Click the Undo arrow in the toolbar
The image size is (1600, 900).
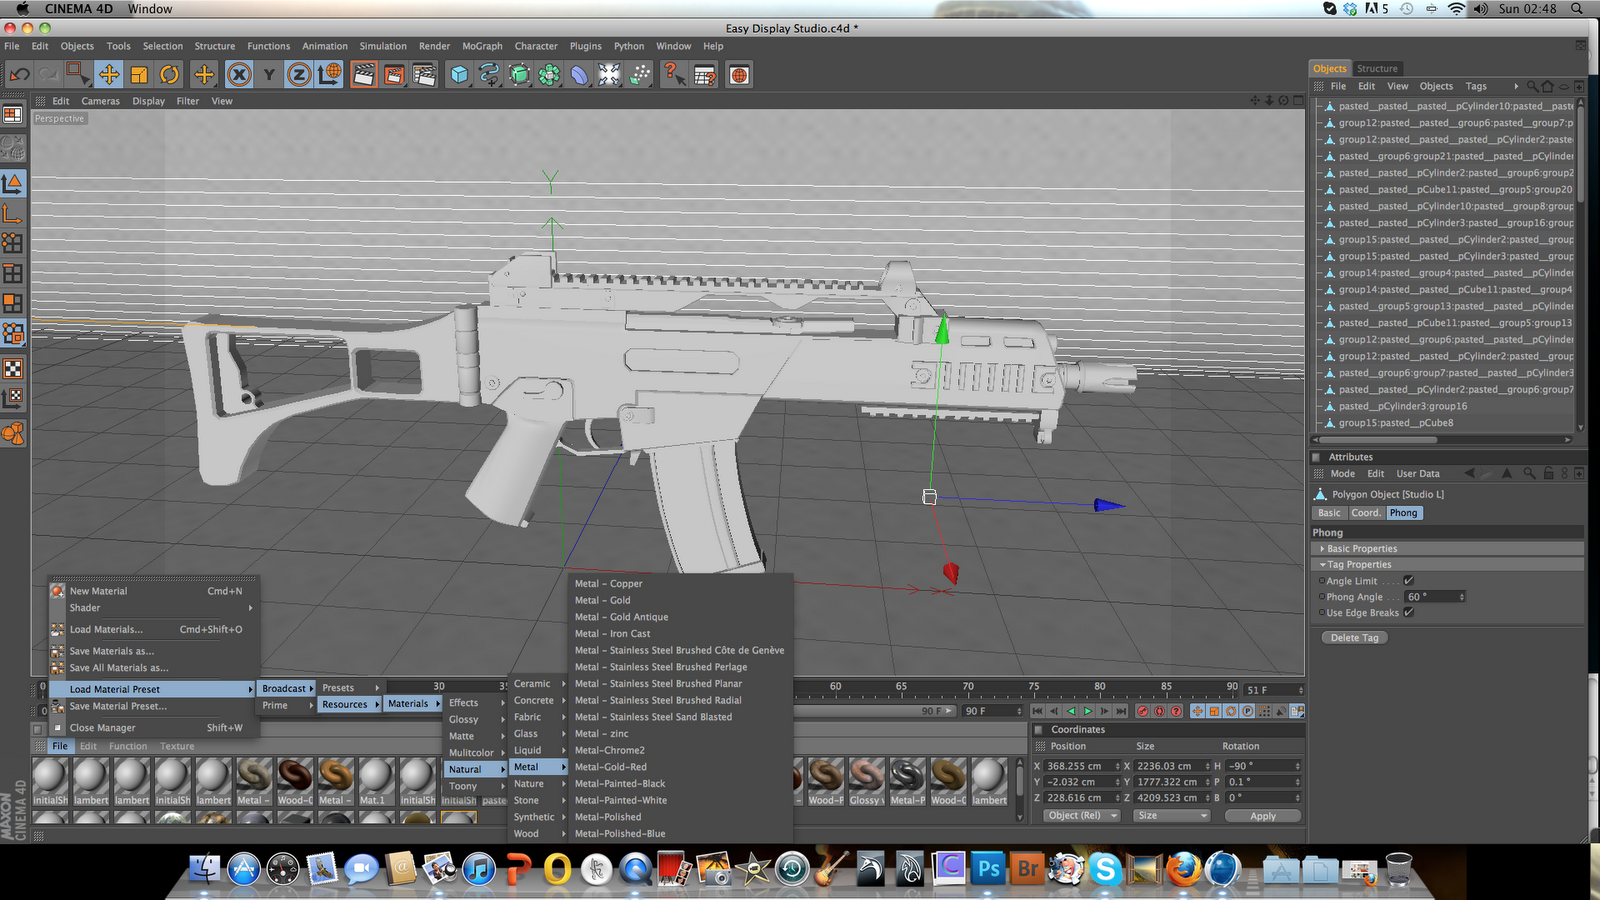tap(19, 74)
